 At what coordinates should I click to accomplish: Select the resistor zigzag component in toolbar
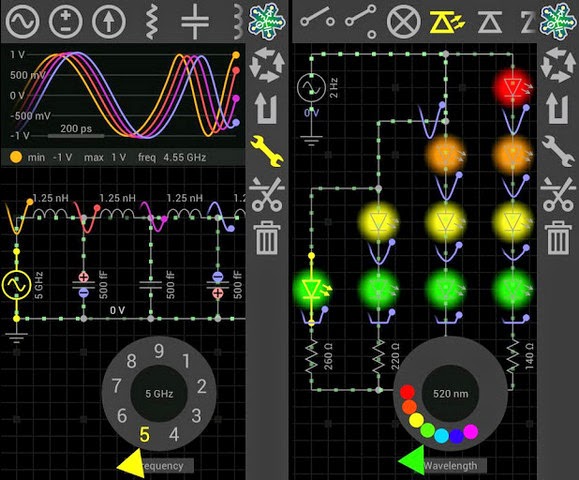point(152,21)
